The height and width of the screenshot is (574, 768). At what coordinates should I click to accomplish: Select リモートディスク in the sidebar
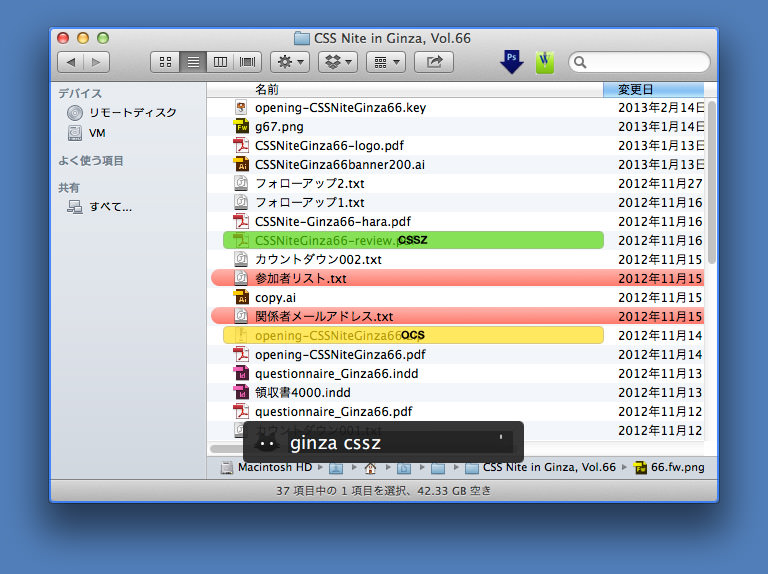(x=121, y=113)
